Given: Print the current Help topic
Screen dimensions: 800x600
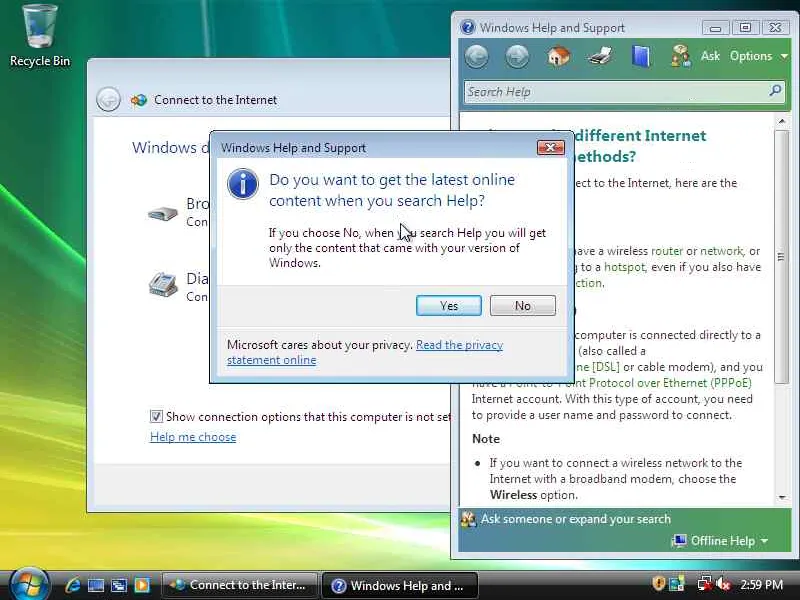Looking at the screenshot, I should click(x=599, y=56).
